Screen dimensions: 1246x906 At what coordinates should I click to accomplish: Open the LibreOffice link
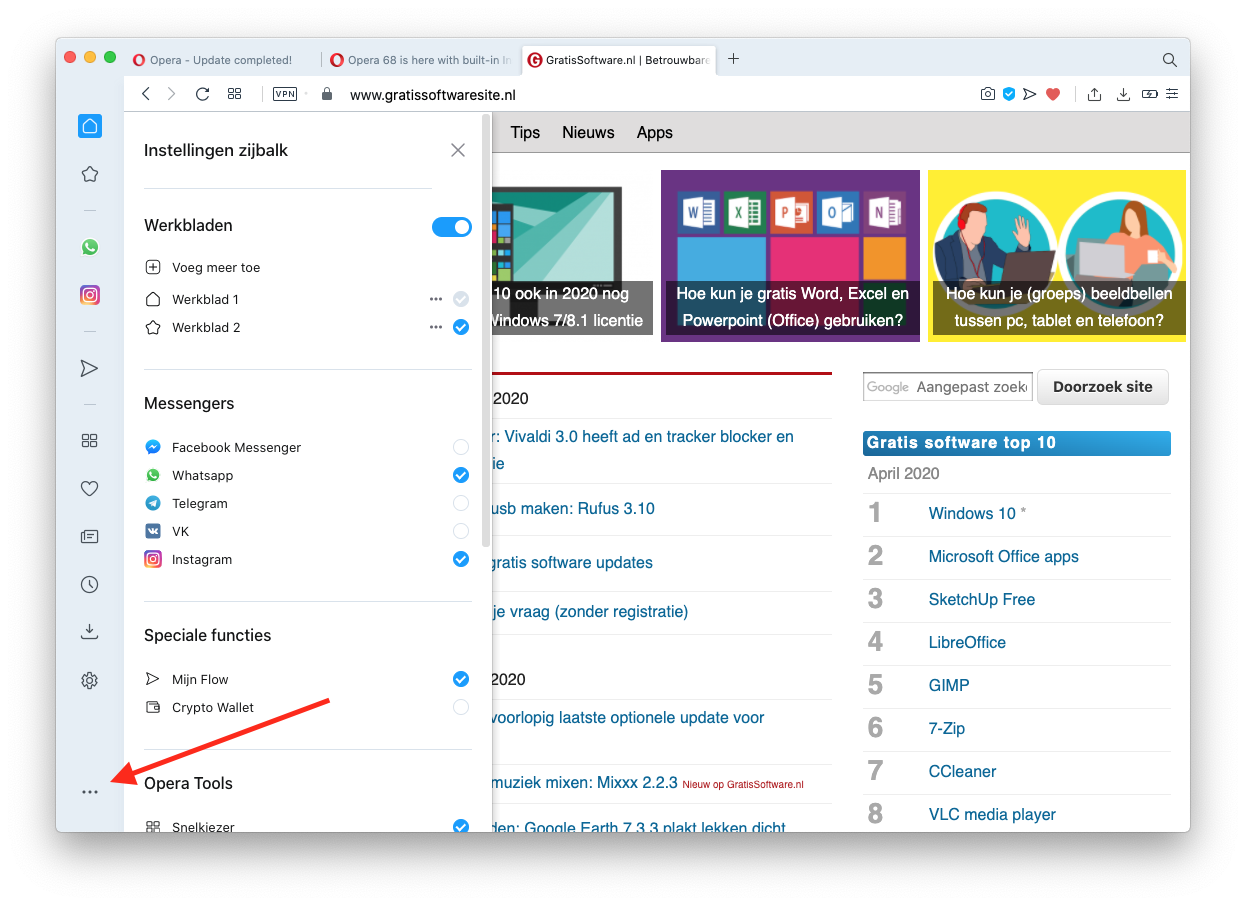[967, 642]
